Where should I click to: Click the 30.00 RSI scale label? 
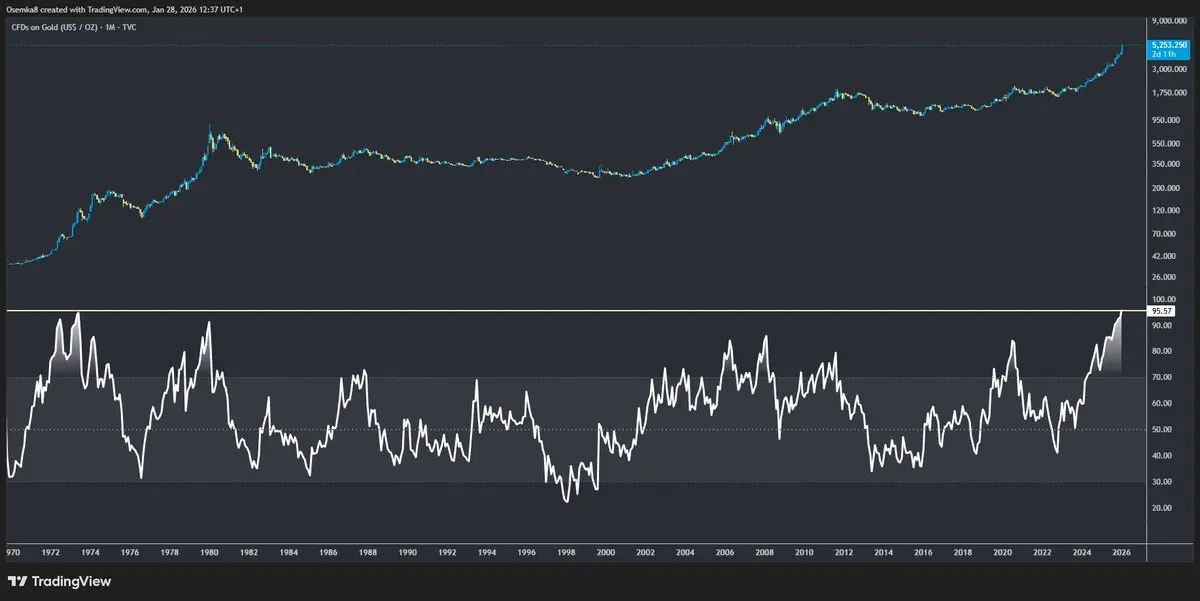1161,481
